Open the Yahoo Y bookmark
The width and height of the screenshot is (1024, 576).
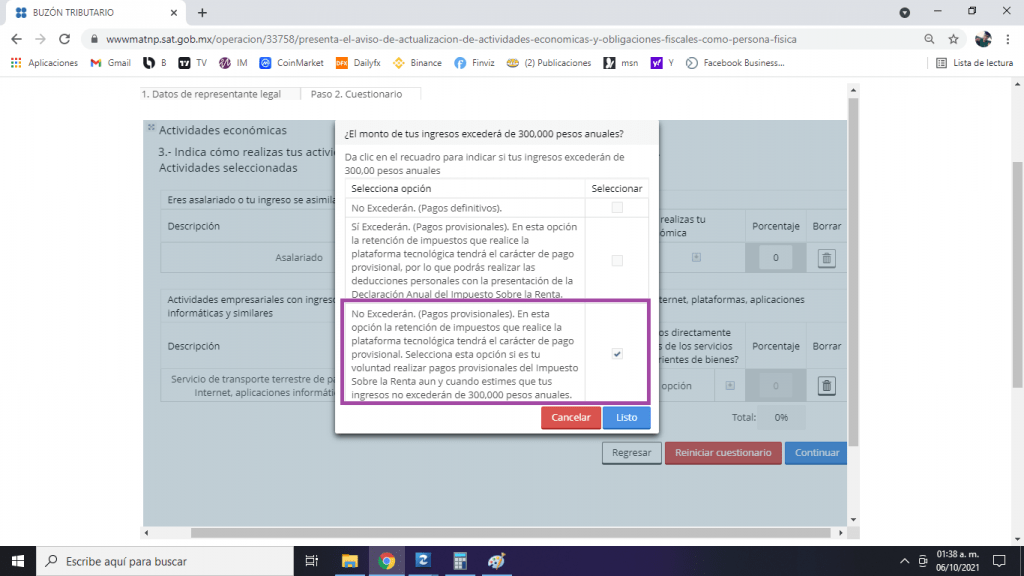coord(662,63)
